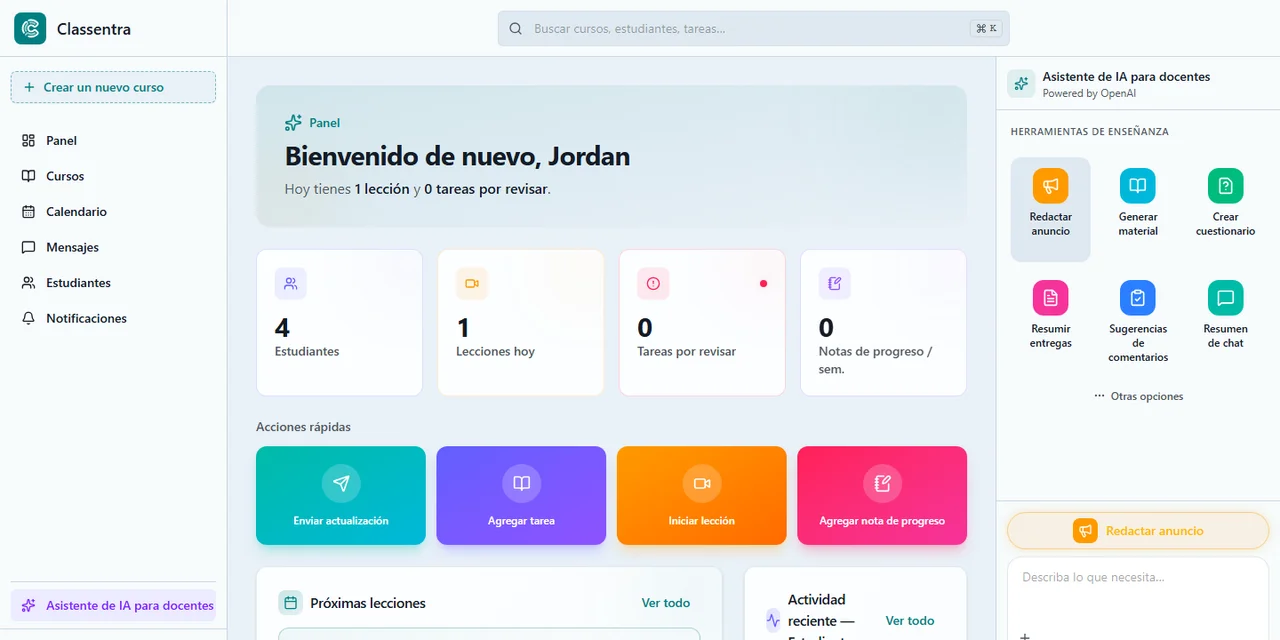
Task: Click the note icon on Agregar nota
Action: tap(882, 484)
